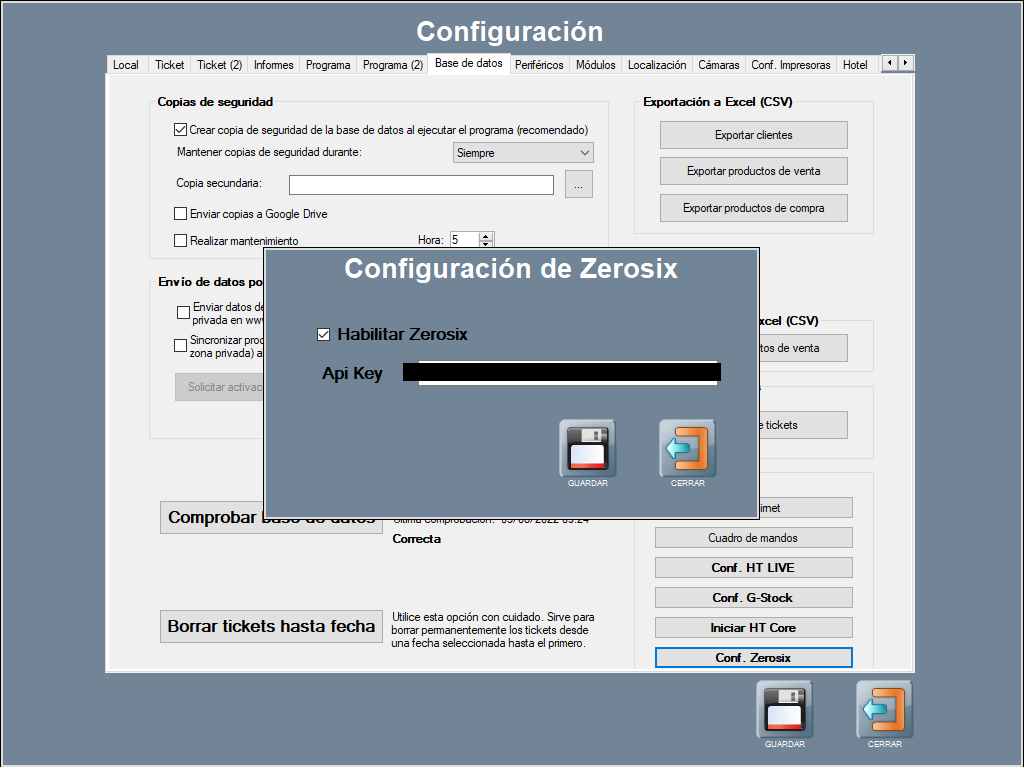1024x767 pixels.
Task: Click the Conf. G-Stock button
Action: click(753, 598)
